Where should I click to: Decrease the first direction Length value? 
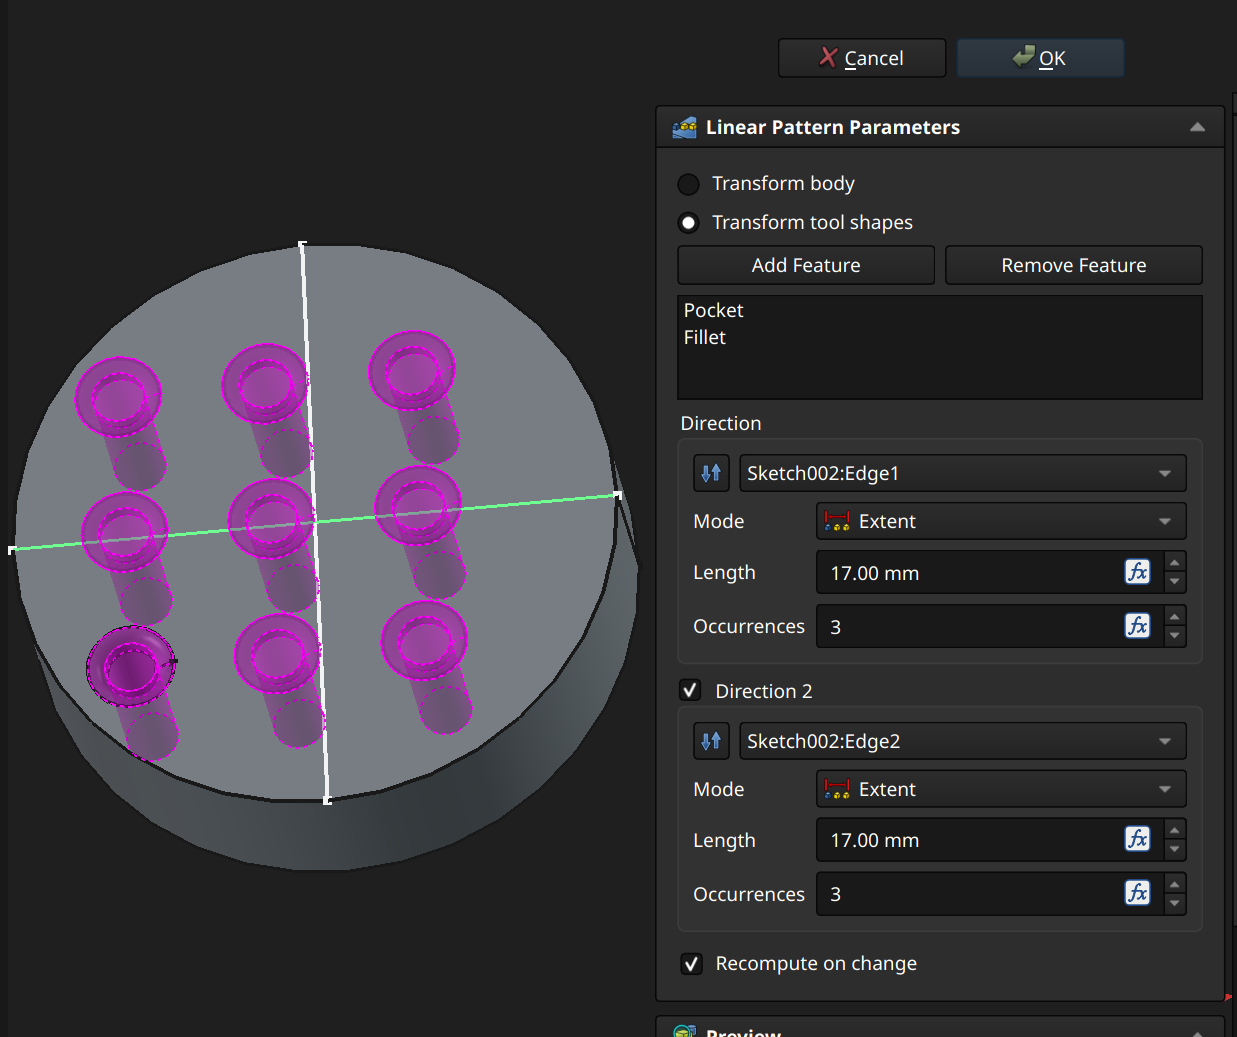point(1175,582)
